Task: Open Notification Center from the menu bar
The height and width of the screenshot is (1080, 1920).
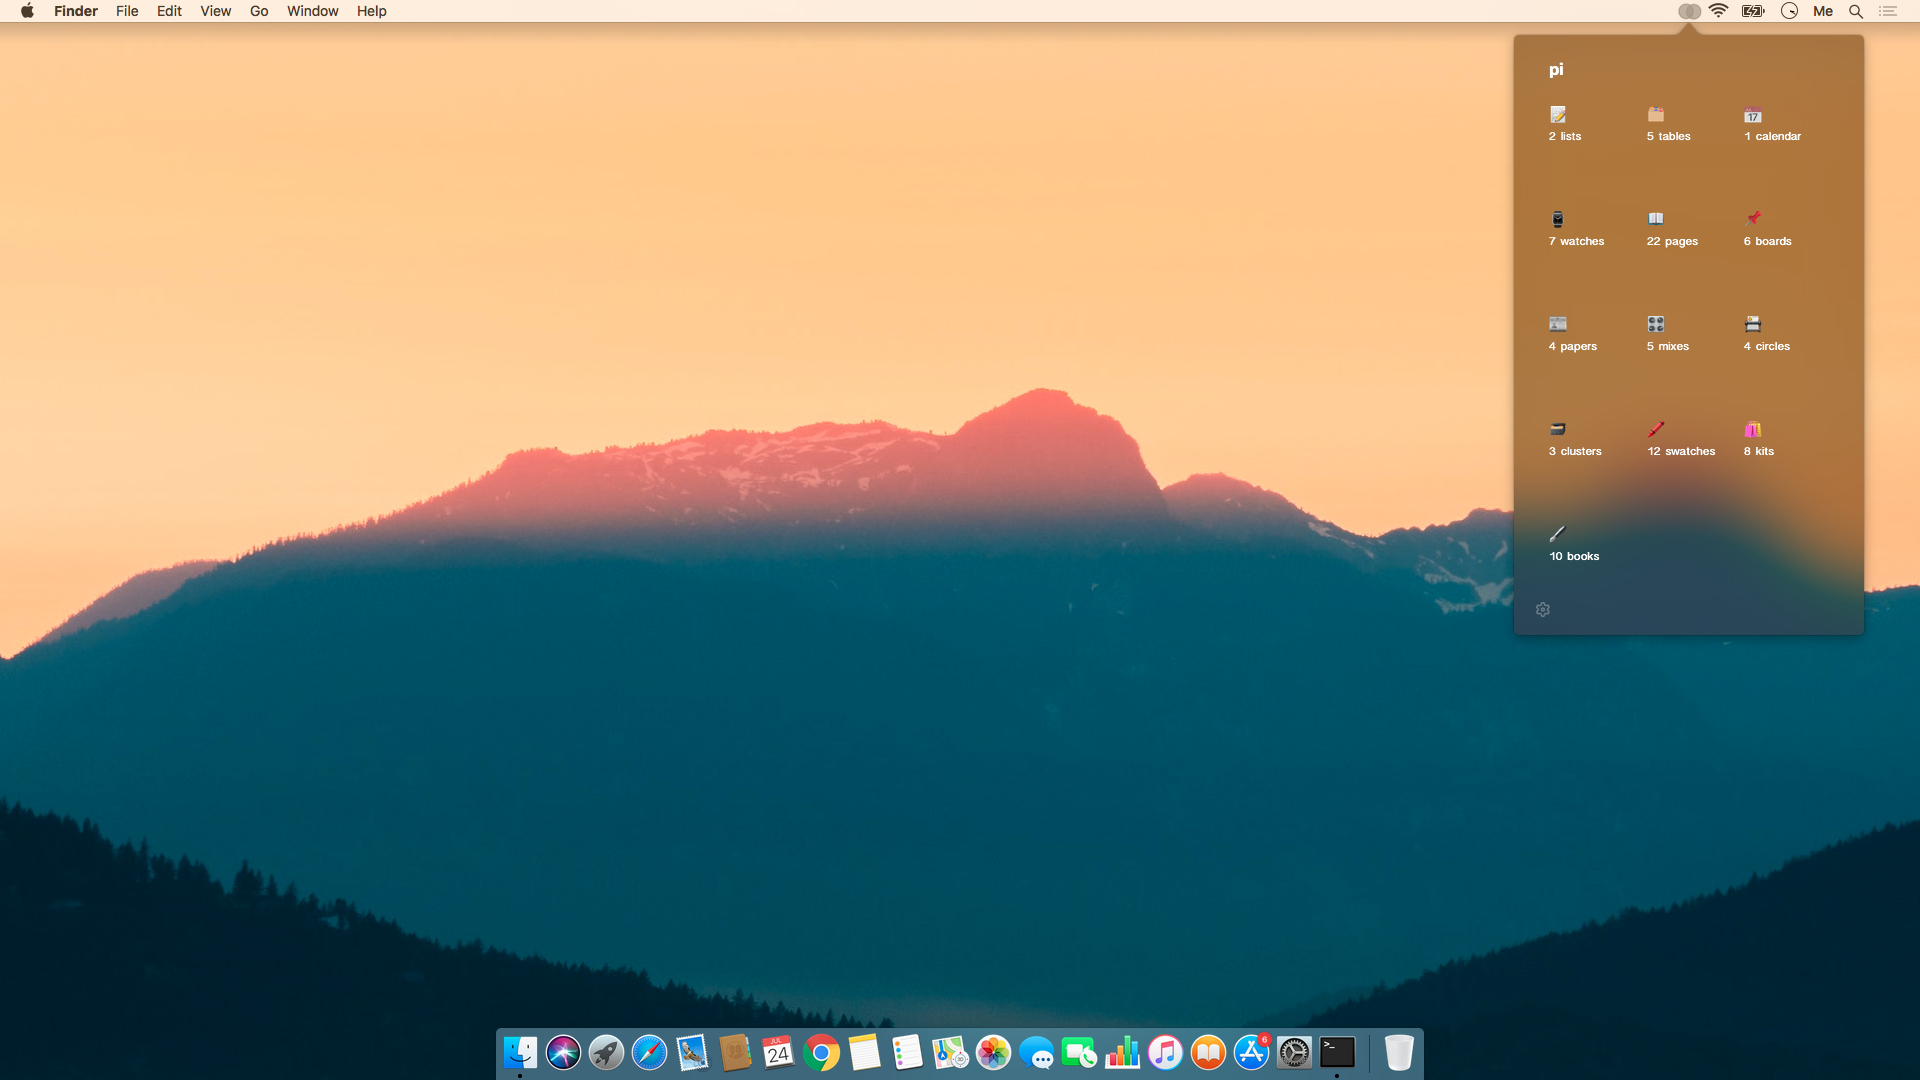Action: coord(1888,11)
